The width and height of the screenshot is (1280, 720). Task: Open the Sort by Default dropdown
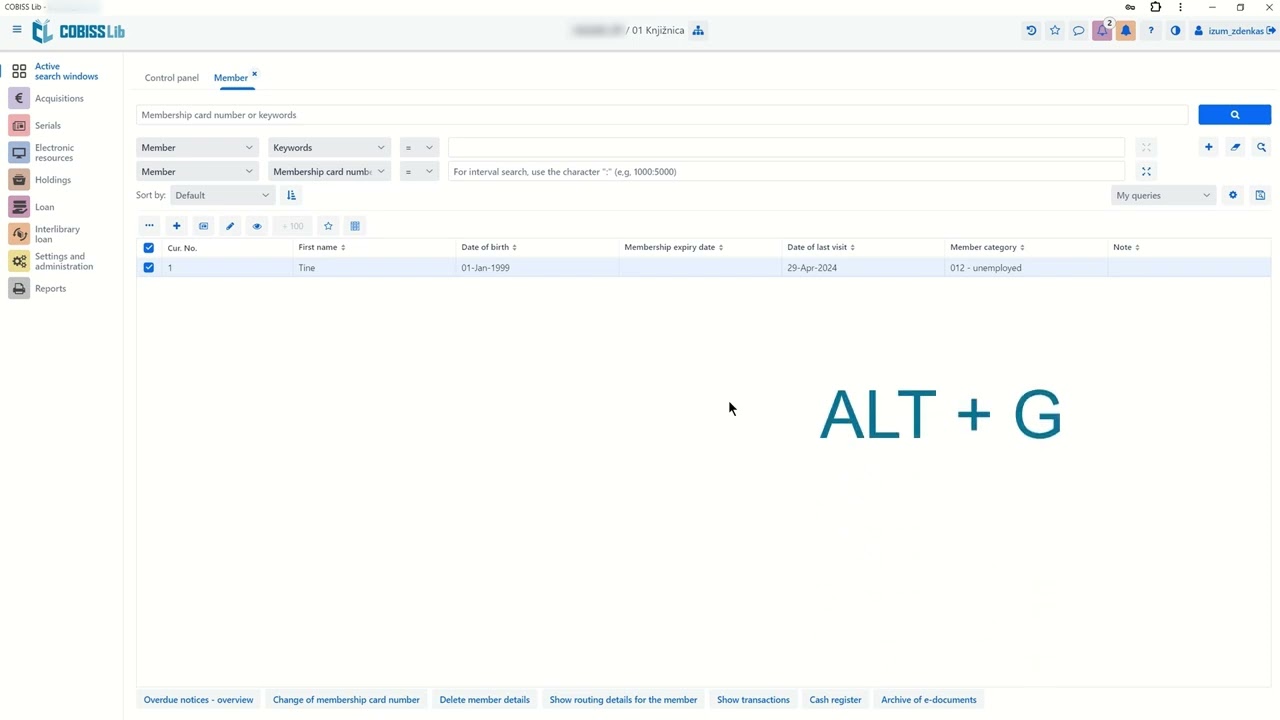pyautogui.click(x=222, y=195)
